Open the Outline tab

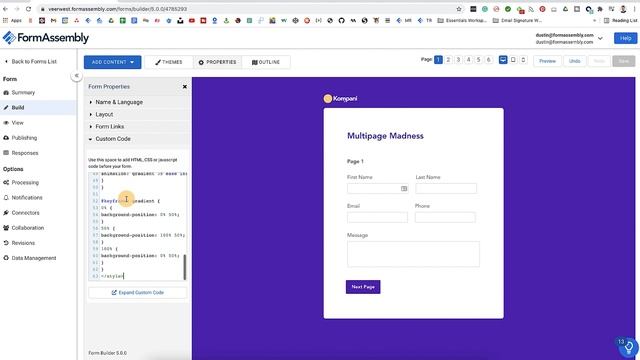tap(266, 62)
